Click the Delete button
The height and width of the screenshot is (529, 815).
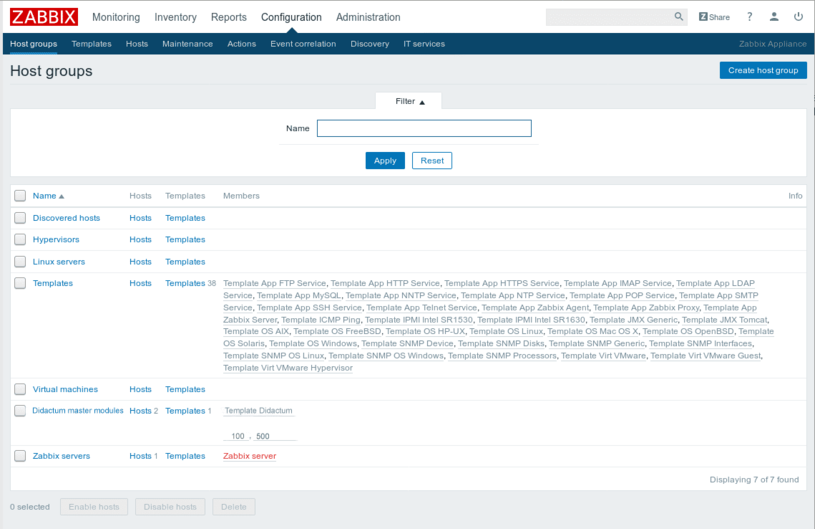click(233, 507)
